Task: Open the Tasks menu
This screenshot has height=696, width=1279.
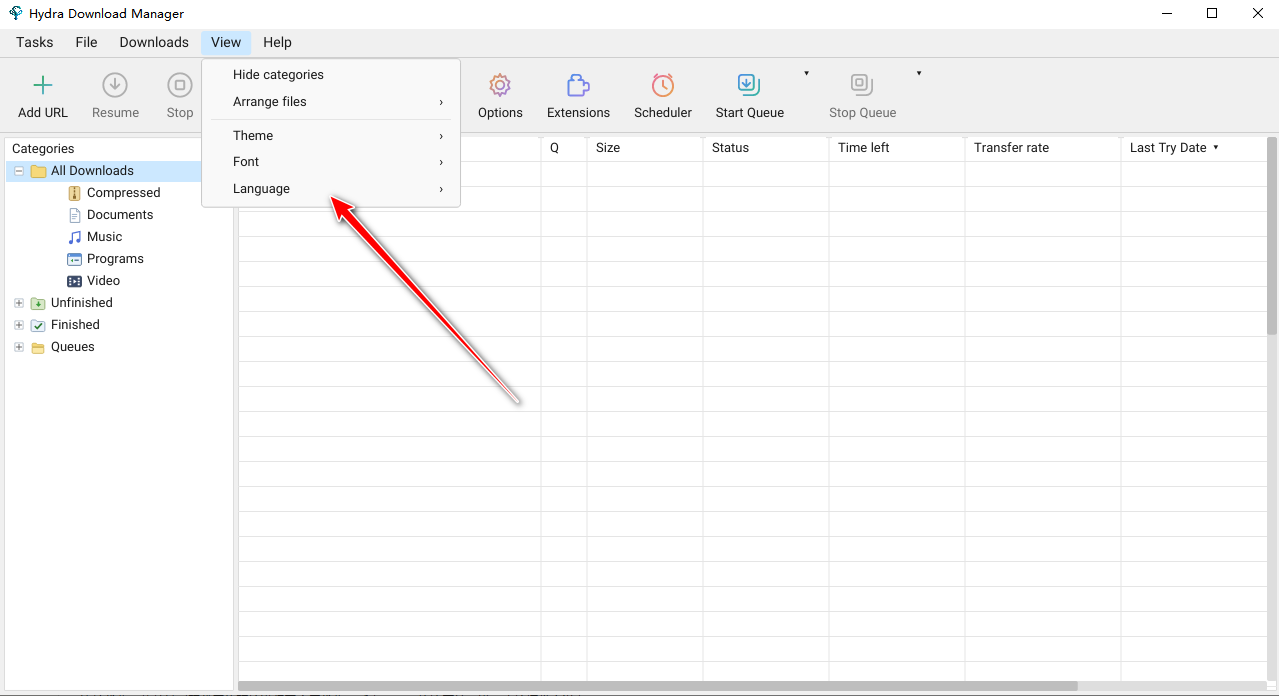Action: pyautogui.click(x=35, y=42)
